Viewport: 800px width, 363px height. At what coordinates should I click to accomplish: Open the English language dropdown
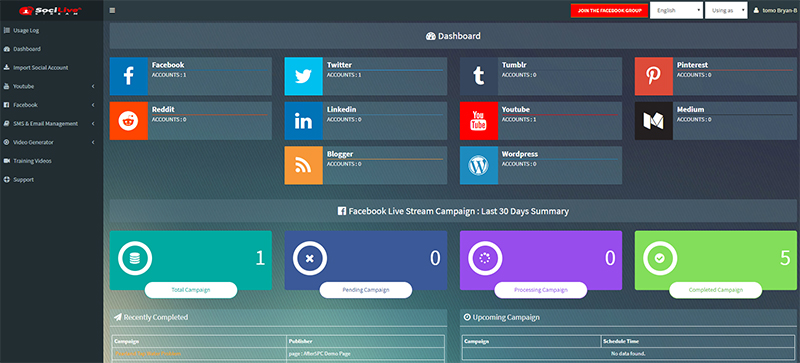pos(677,10)
